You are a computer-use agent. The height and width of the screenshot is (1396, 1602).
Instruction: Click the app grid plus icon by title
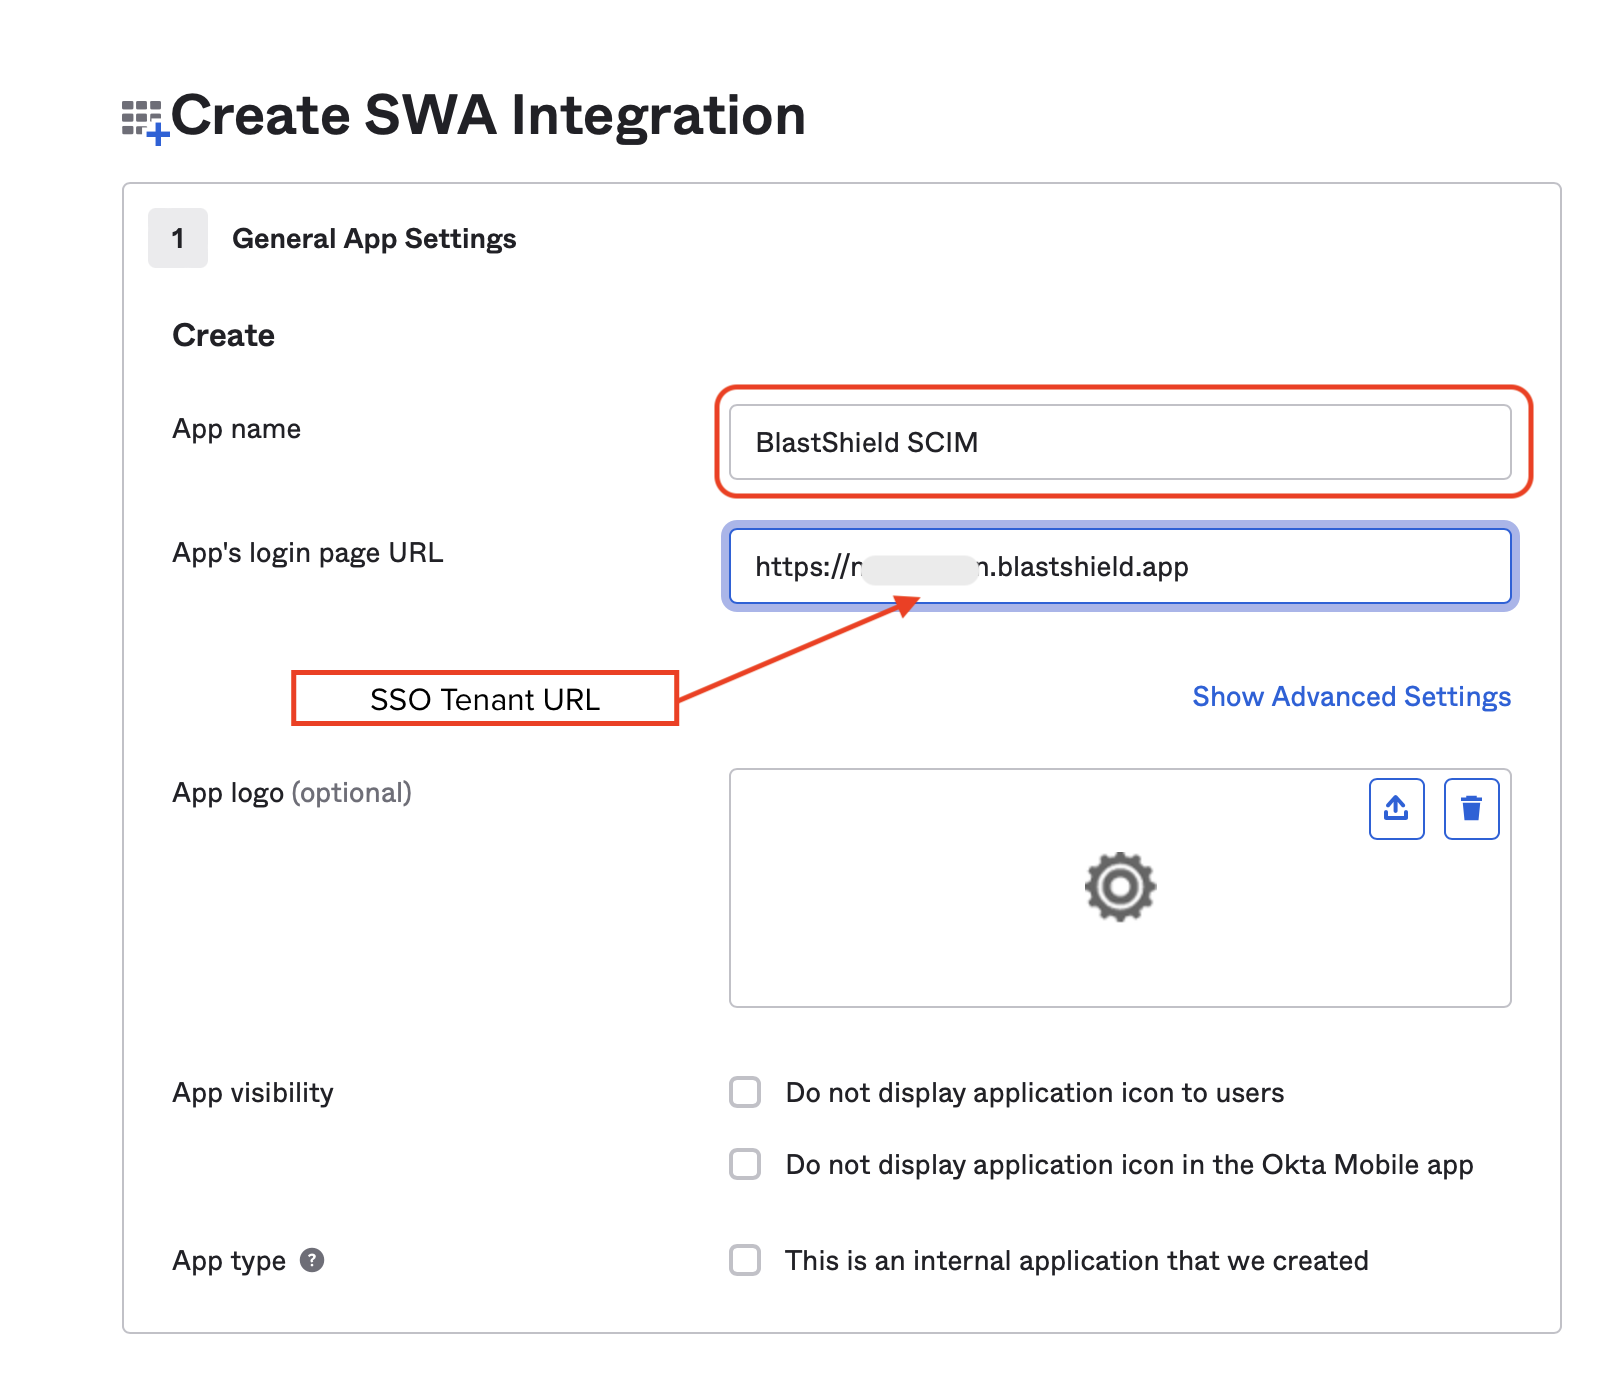point(145,122)
